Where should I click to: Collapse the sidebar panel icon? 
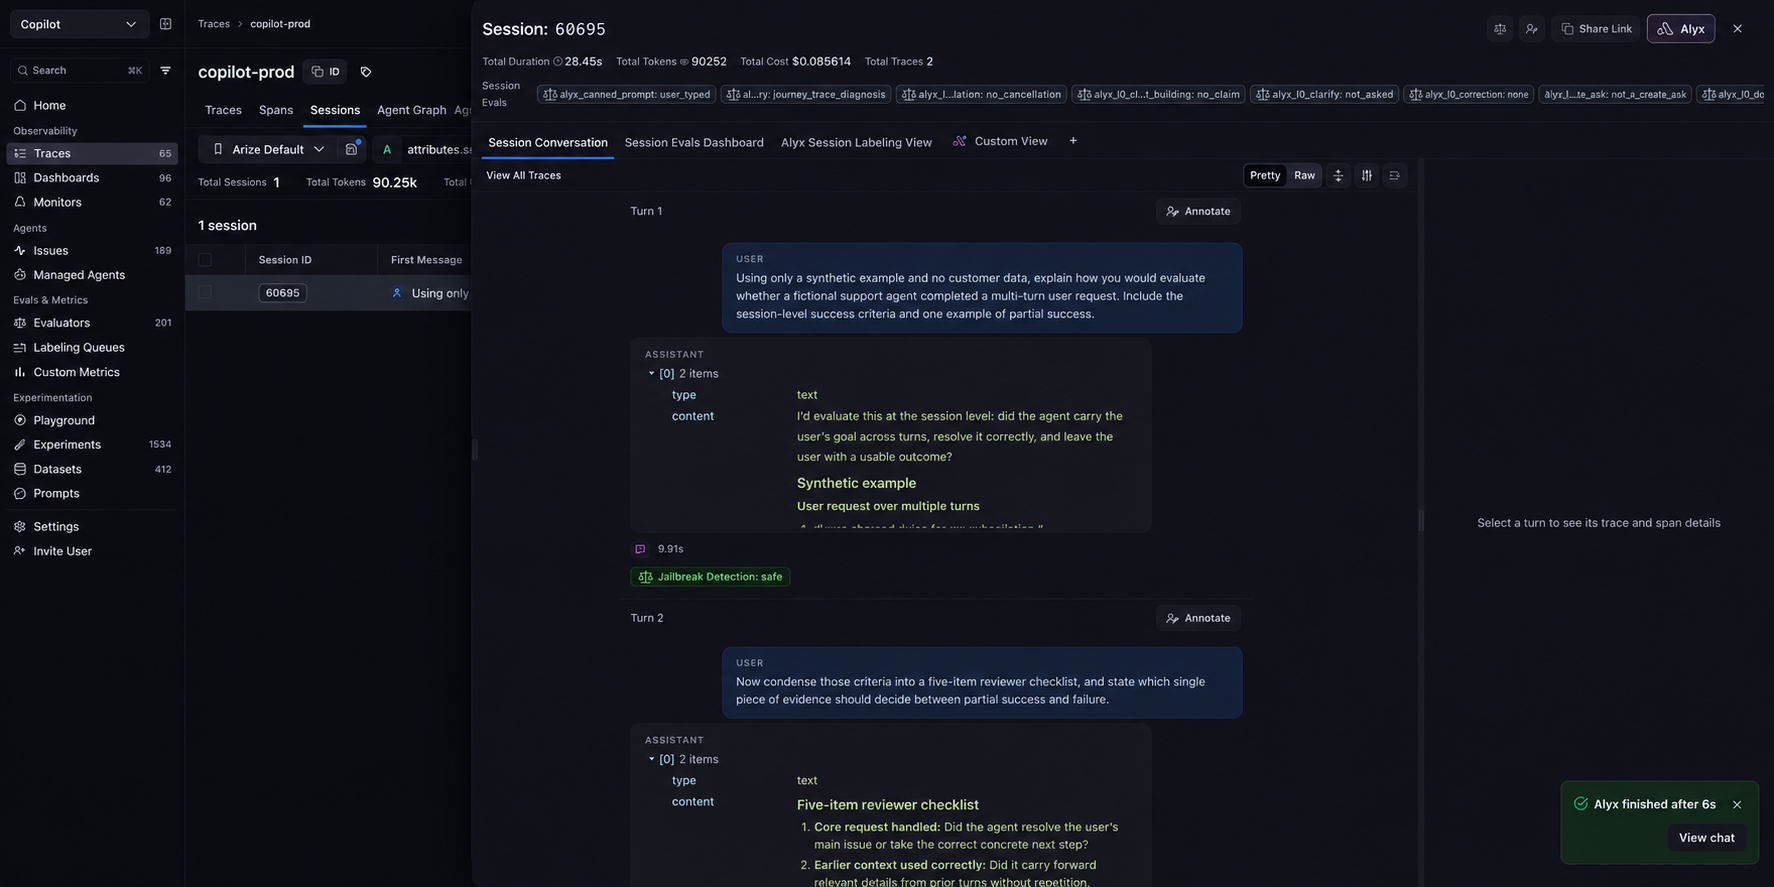point(166,24)
